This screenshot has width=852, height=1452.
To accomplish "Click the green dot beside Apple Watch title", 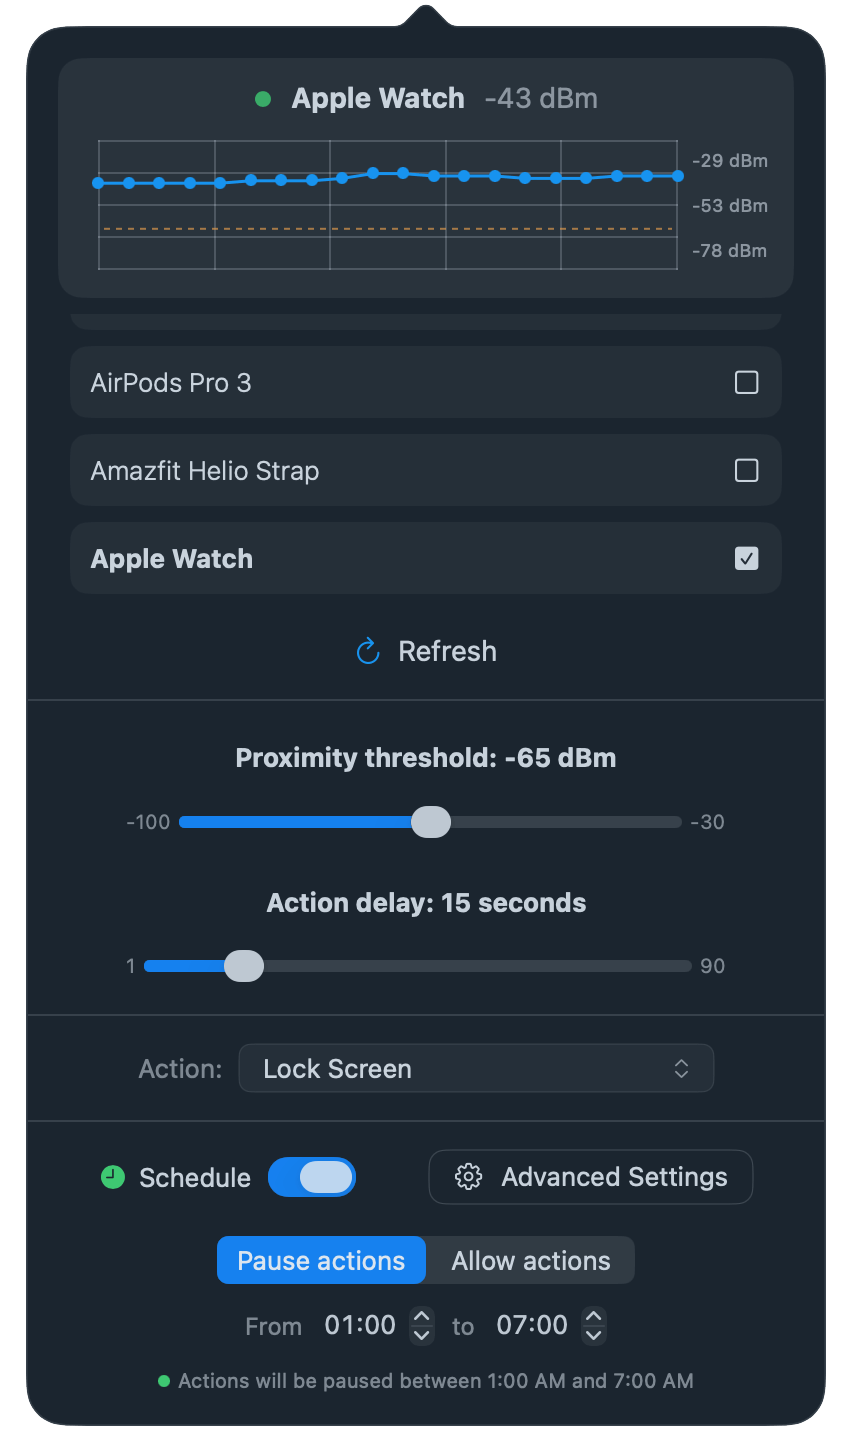I will 263,98.
